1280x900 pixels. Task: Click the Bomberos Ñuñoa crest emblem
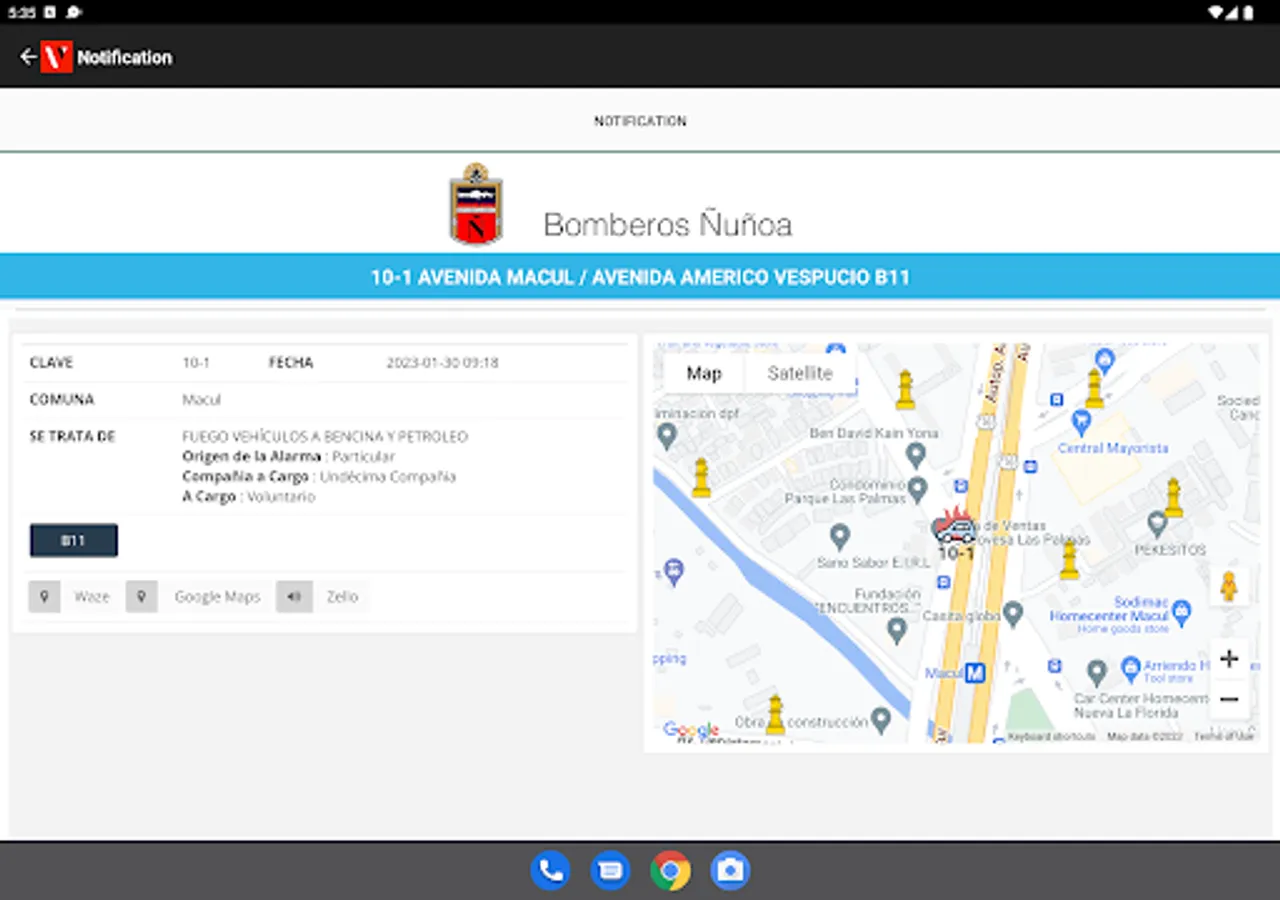(476, 204)
